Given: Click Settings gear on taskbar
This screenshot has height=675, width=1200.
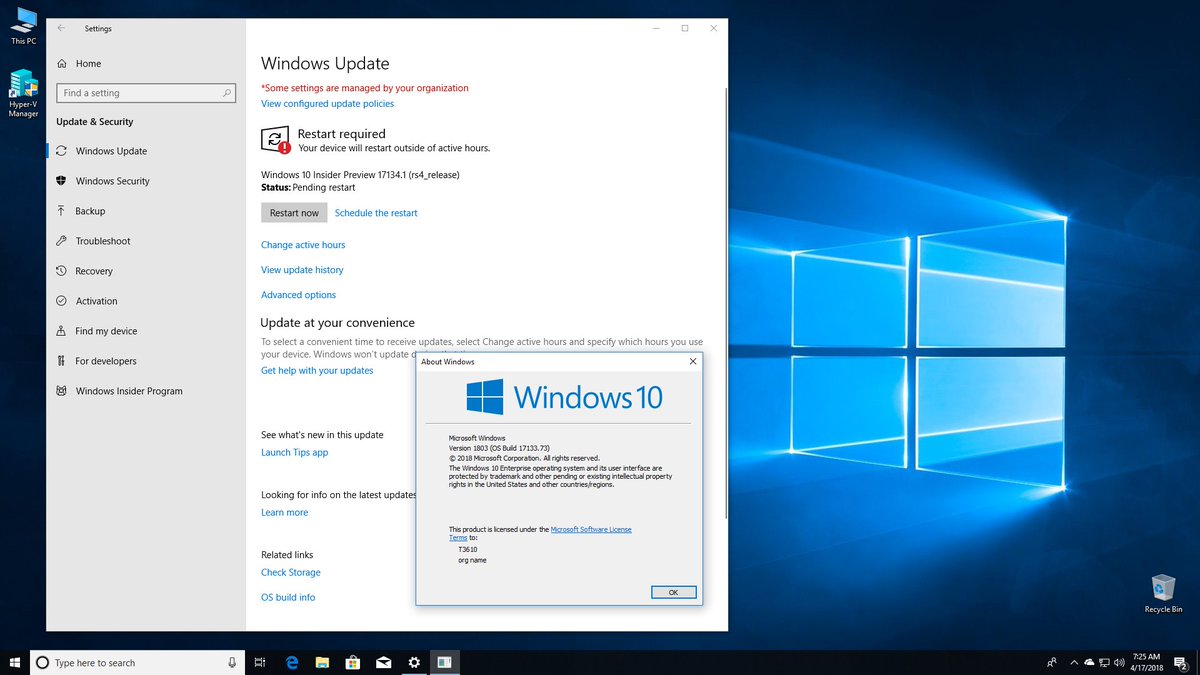Looking at the screenshot, I should [414, 662].
